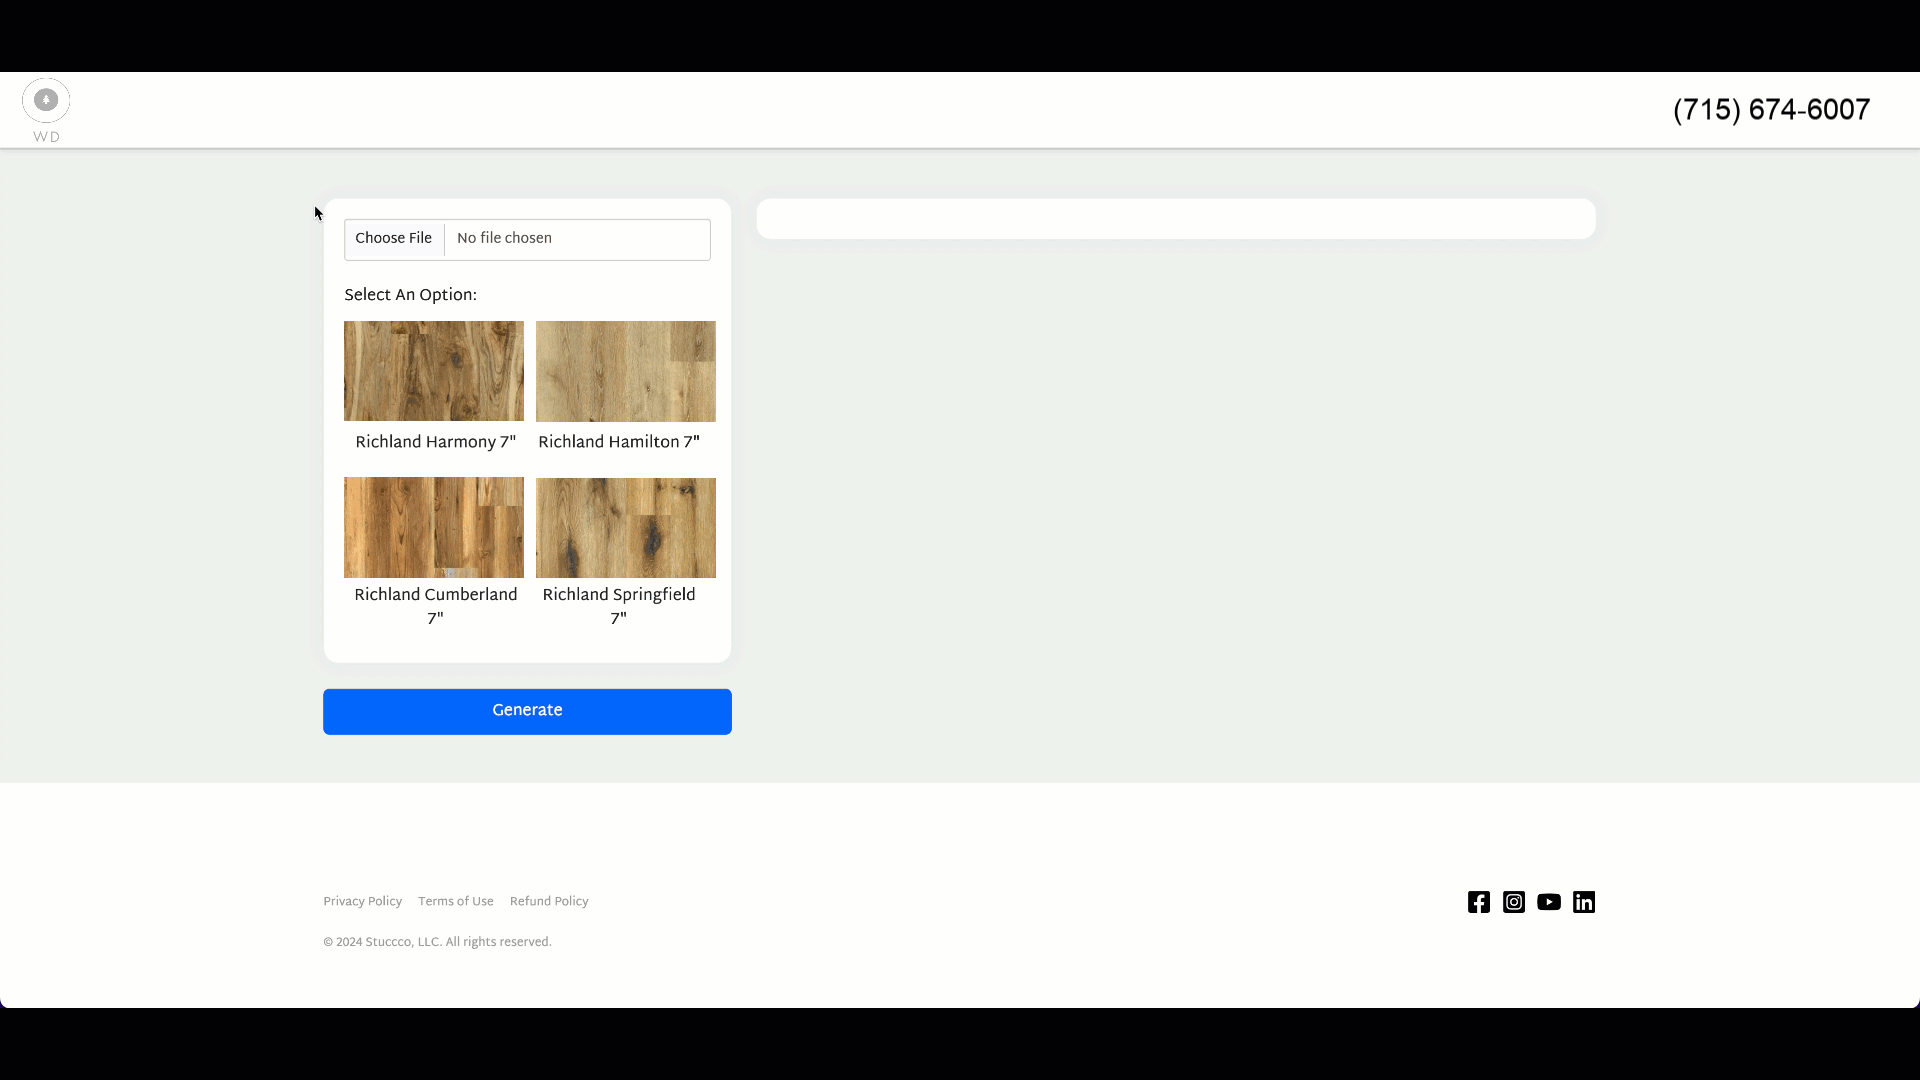Click the YouTube icon in footer
The height and width of the screenshot is (1080, 1920).
pyautogui.click(x=1548, y=901)
